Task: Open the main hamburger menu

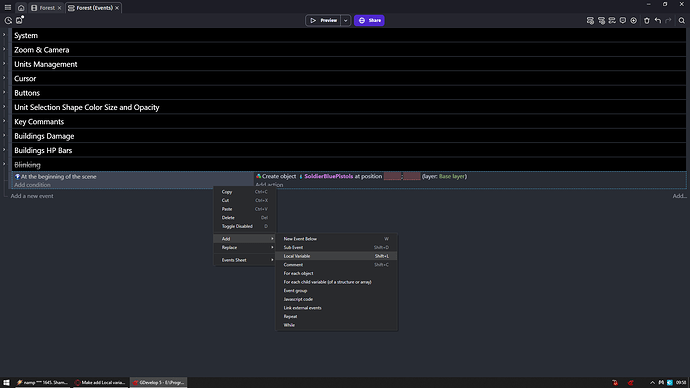Action: 7,7
